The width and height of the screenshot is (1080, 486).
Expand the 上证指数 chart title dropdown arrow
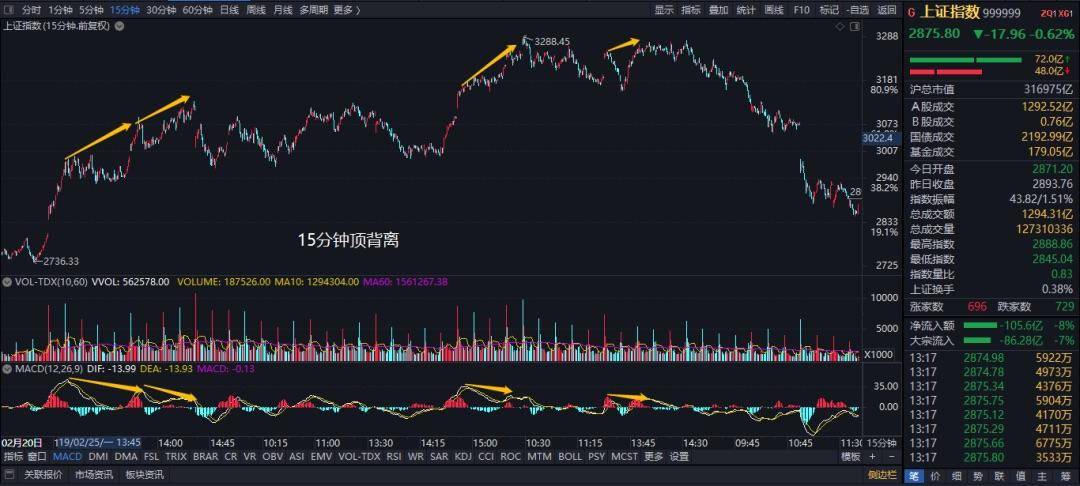(x=119, y=26)
